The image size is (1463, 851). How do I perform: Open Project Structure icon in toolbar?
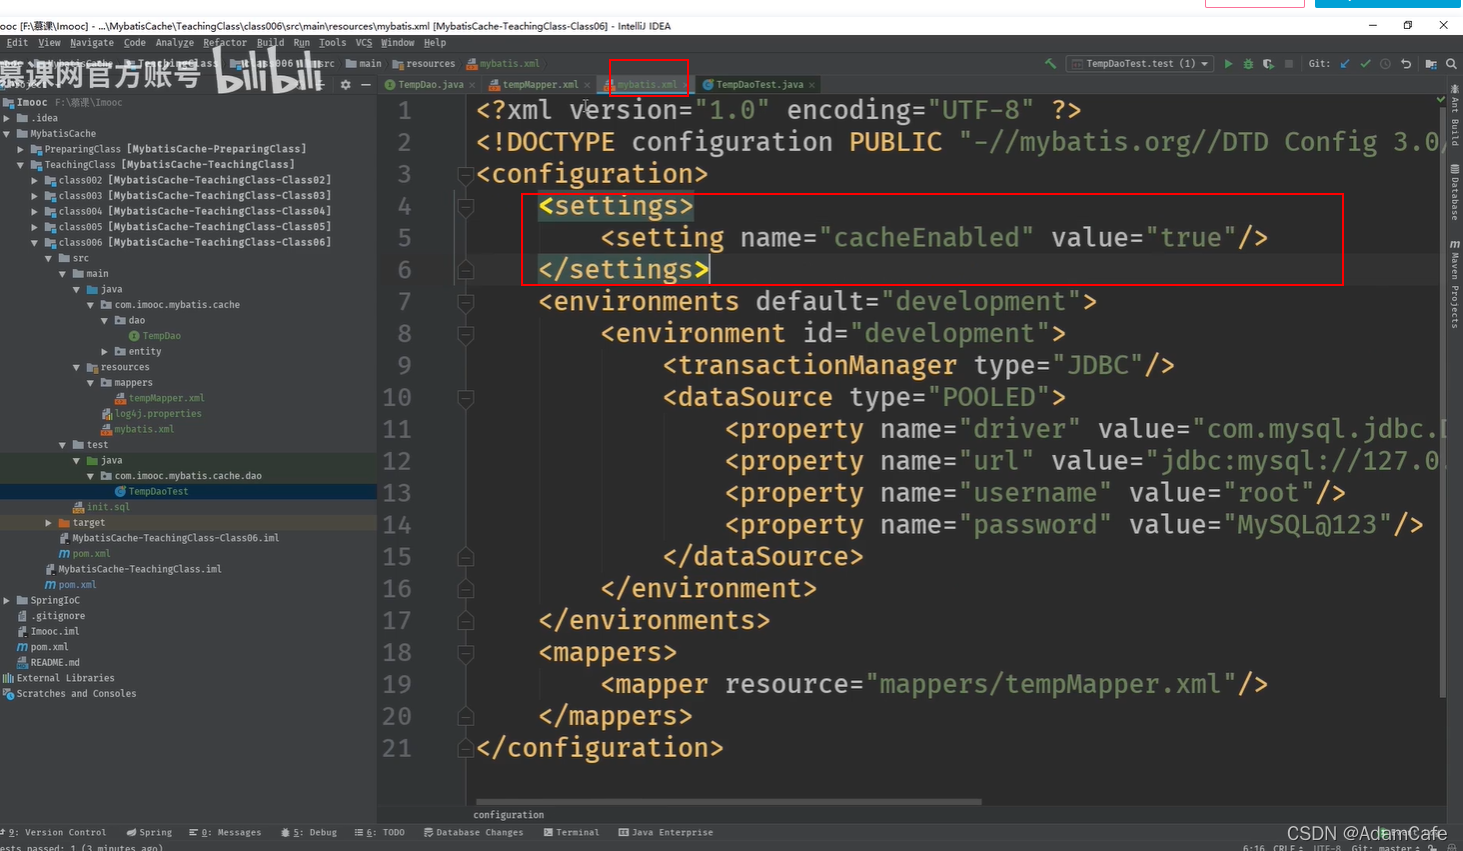point(1431,63)
